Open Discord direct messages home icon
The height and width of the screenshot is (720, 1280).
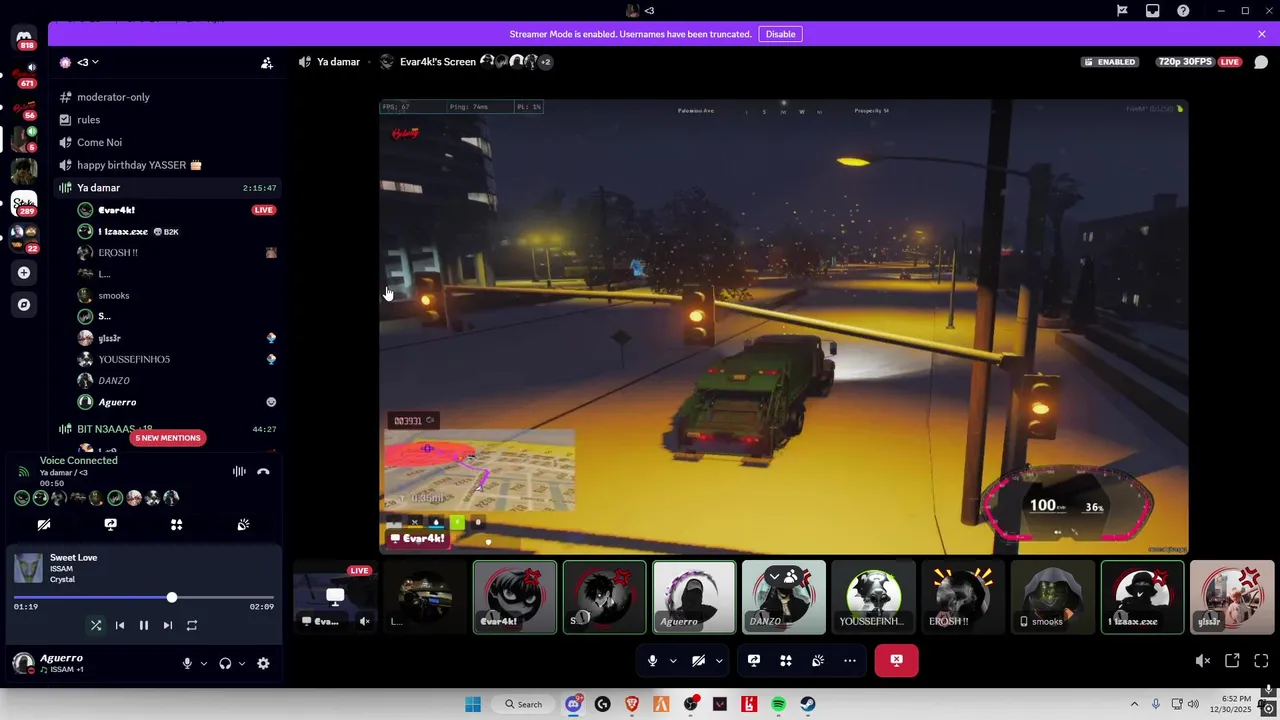pos(24,36)
